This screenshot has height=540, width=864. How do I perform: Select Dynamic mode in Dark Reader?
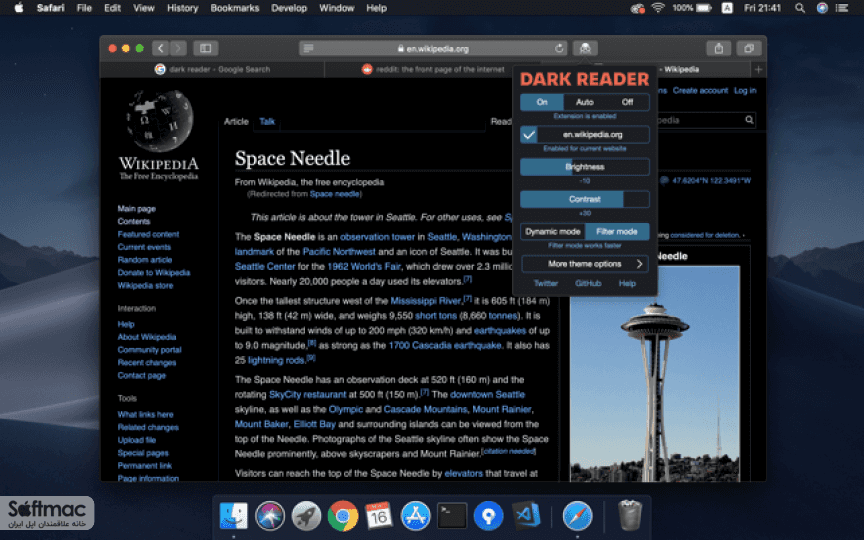pos(553,231)
